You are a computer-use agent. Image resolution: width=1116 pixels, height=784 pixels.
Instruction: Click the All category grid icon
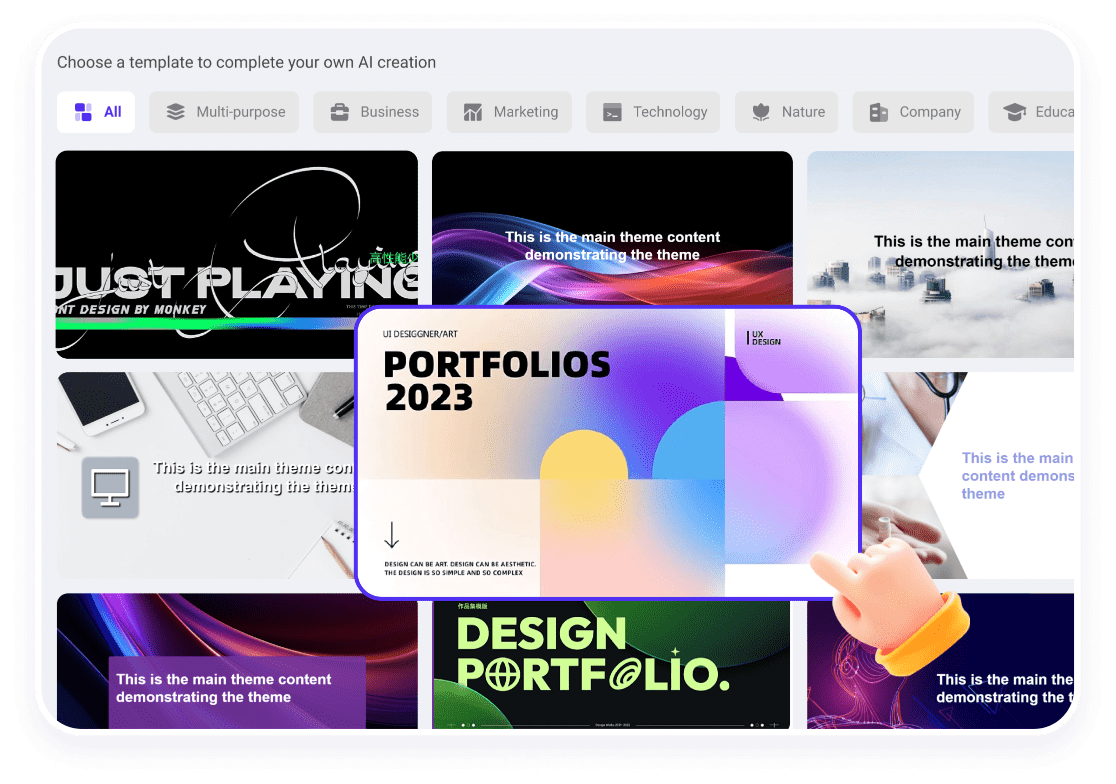[x=84, y=112]
